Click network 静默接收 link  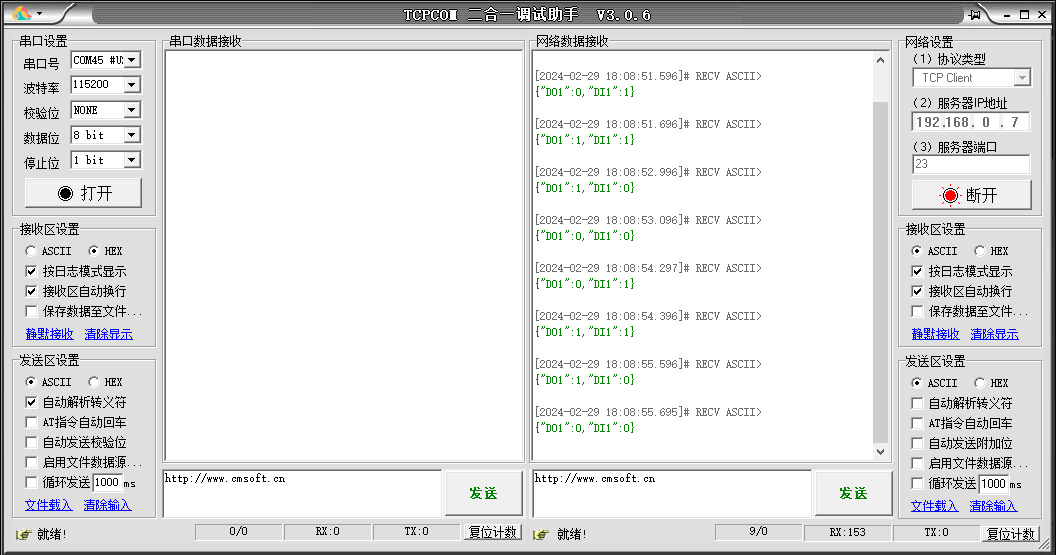coord(935,334)
